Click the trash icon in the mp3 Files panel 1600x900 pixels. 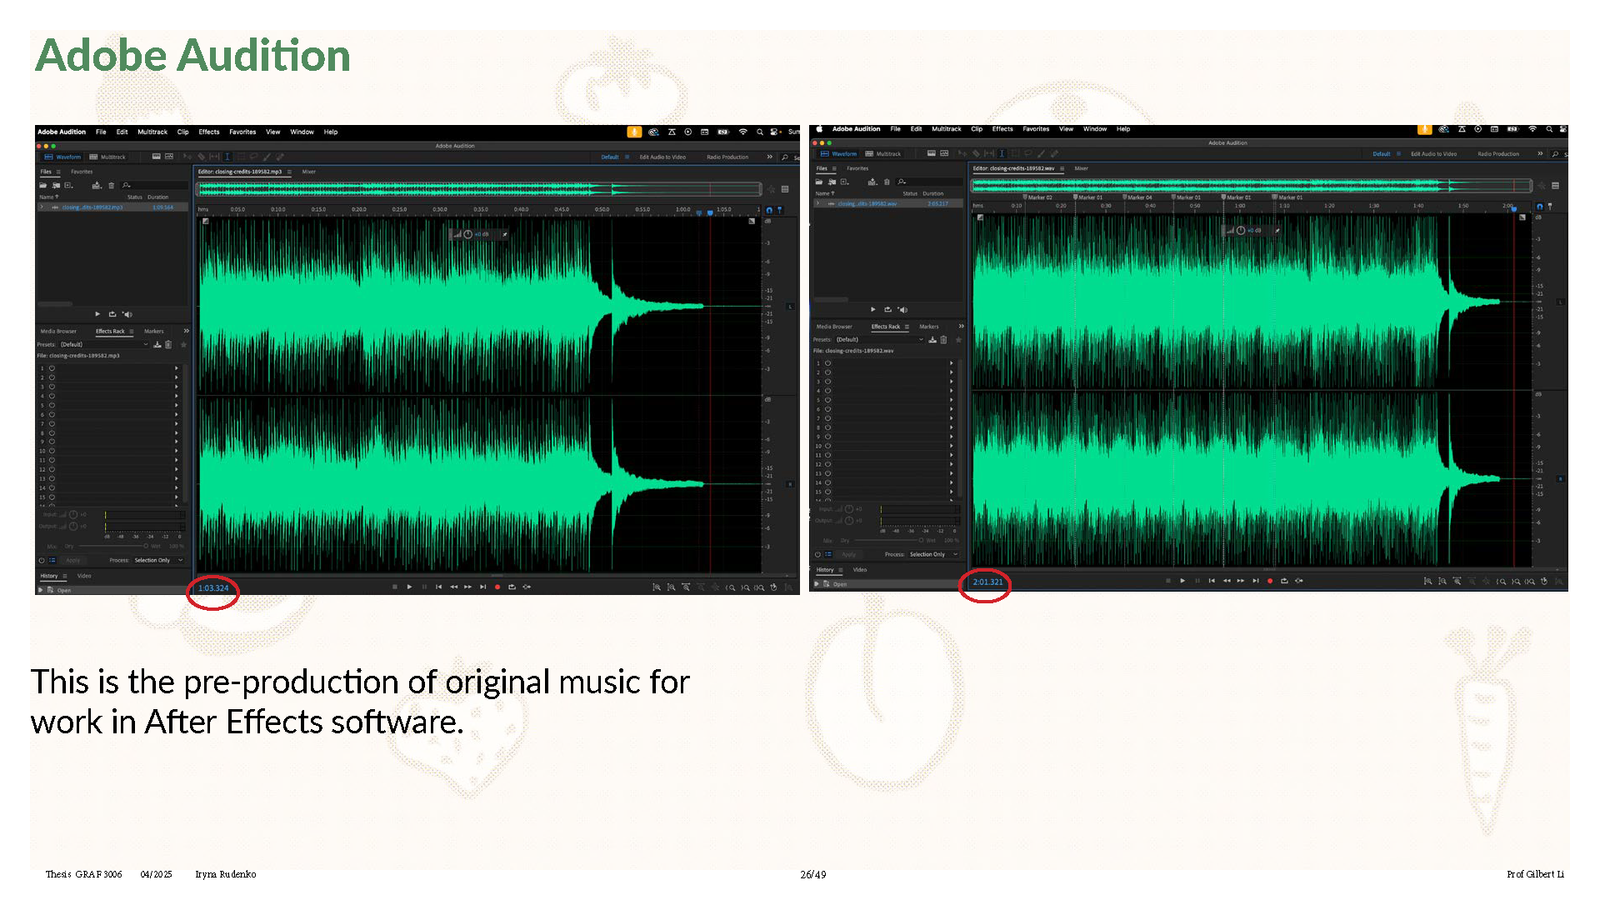111,185
